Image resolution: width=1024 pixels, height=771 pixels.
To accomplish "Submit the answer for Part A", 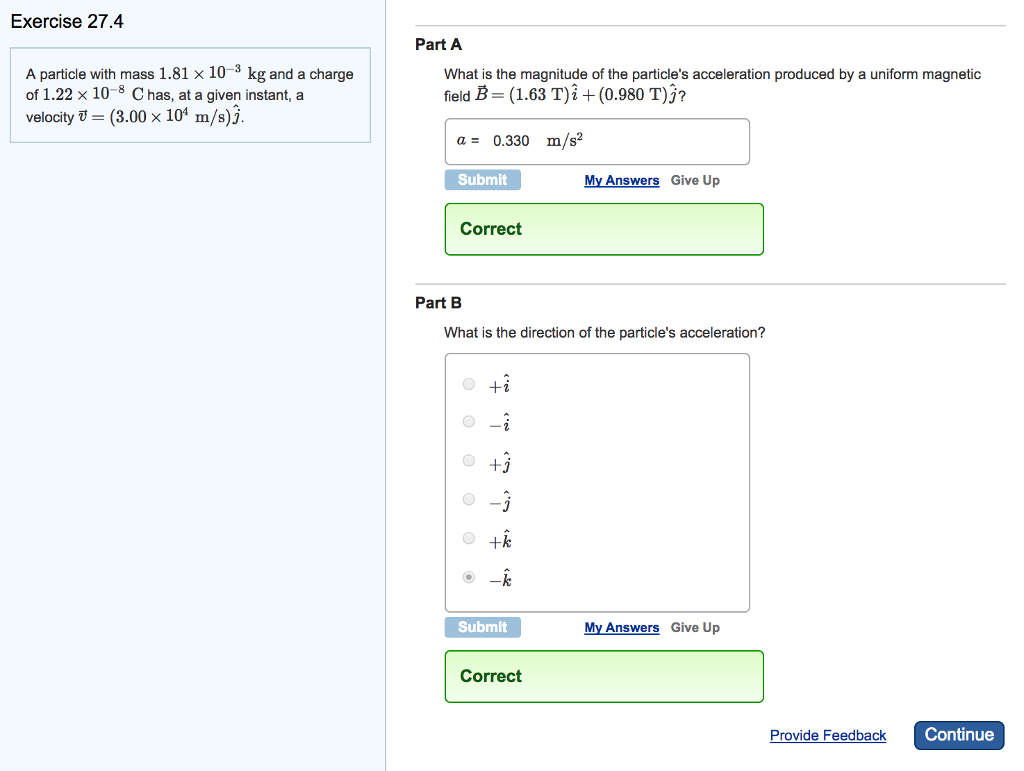I will 482,180.
